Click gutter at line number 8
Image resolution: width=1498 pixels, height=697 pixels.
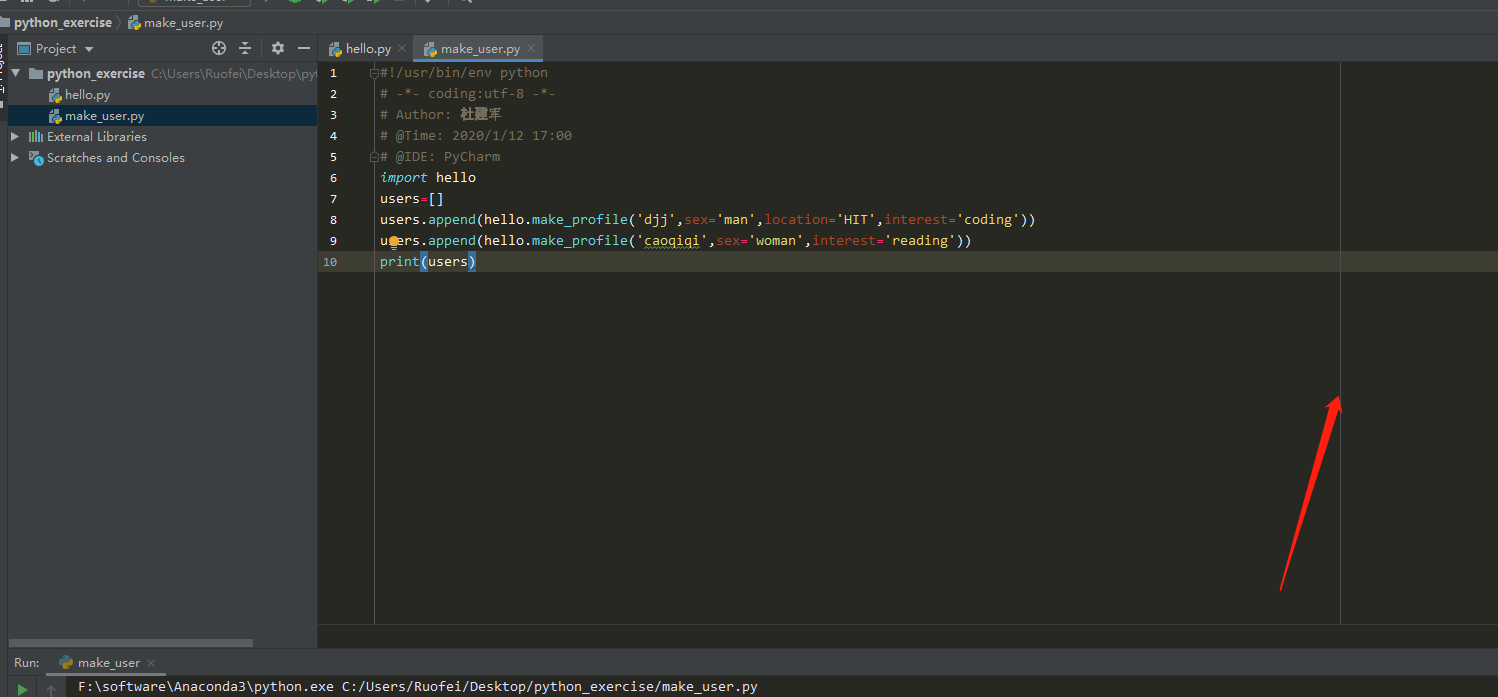[x=333, y=220]
